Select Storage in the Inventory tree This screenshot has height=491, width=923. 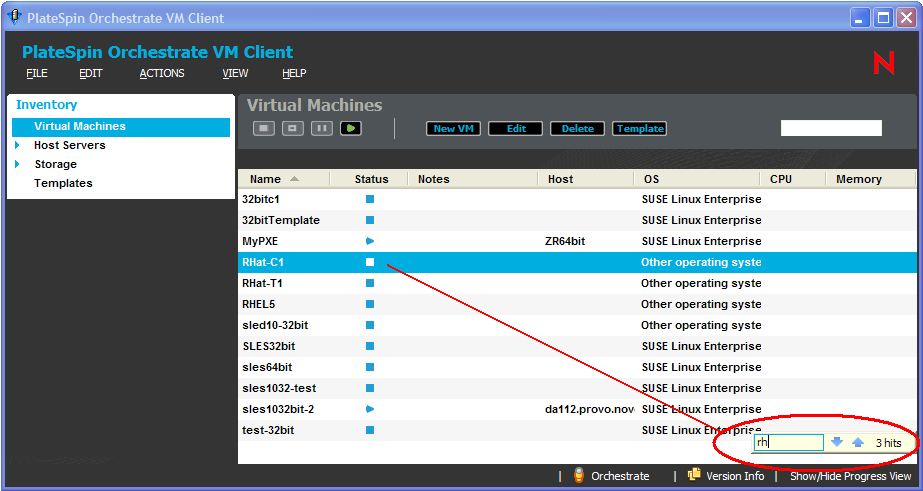[x=55, y=164]
